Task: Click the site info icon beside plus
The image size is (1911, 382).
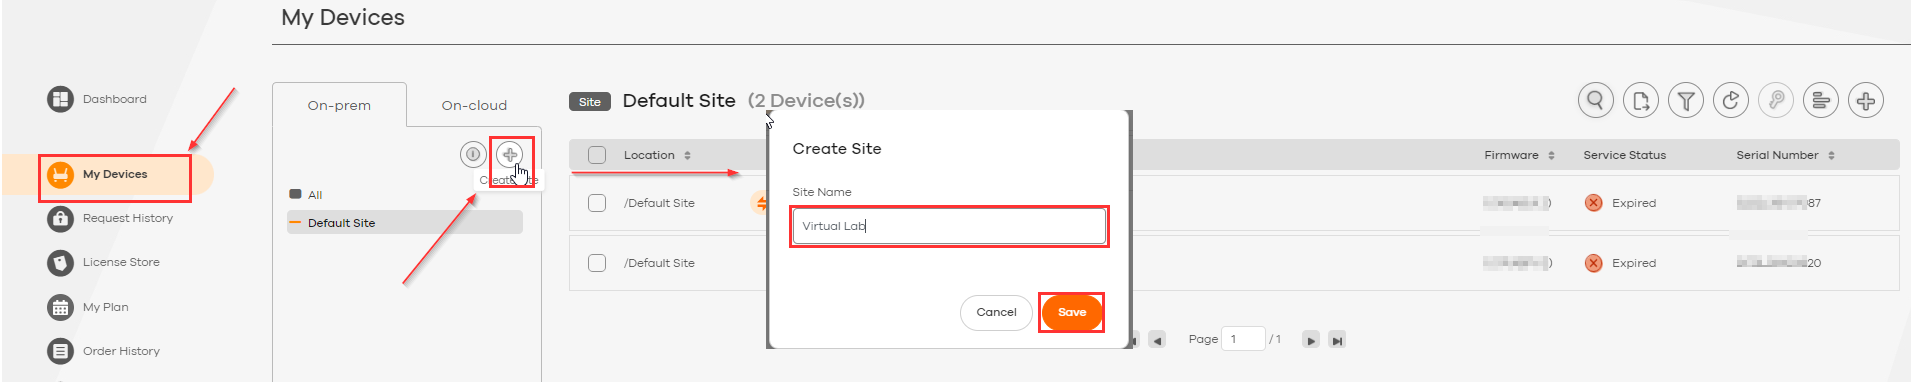Action: coord(473,155)
